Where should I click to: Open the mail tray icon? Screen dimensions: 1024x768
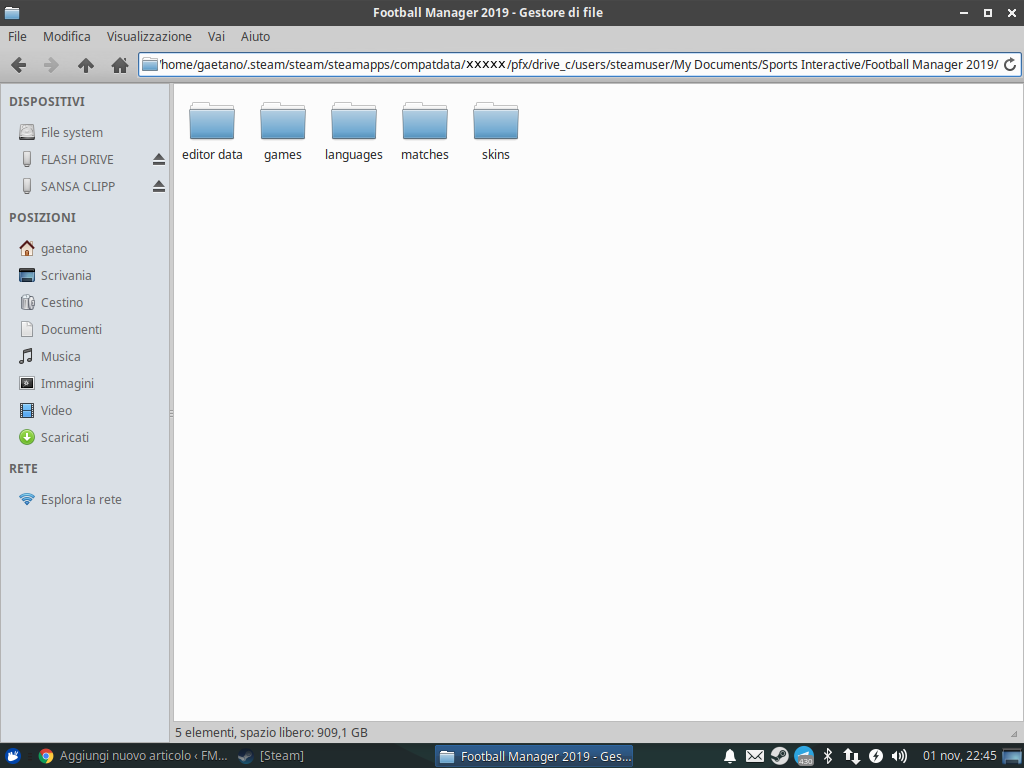[x=755, y=756]
